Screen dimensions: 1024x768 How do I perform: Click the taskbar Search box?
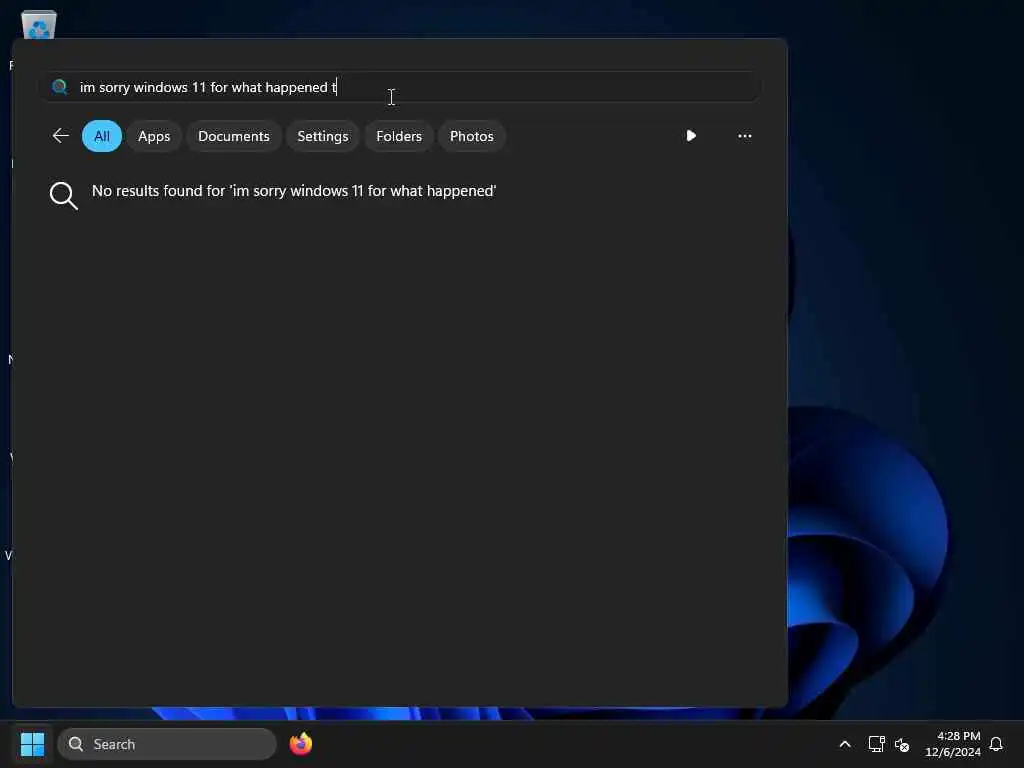(x=167, y=744)
